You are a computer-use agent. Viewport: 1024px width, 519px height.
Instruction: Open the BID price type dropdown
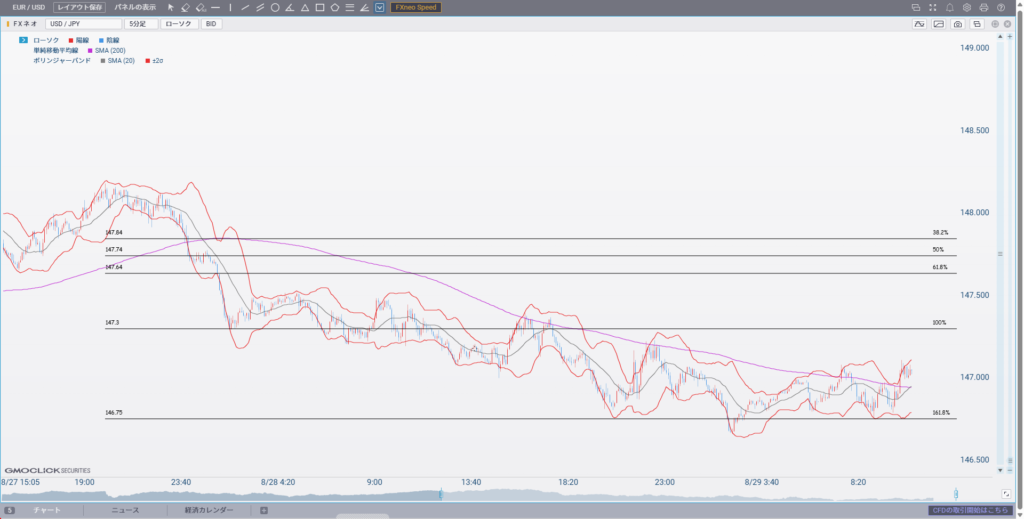pos(212,24)
